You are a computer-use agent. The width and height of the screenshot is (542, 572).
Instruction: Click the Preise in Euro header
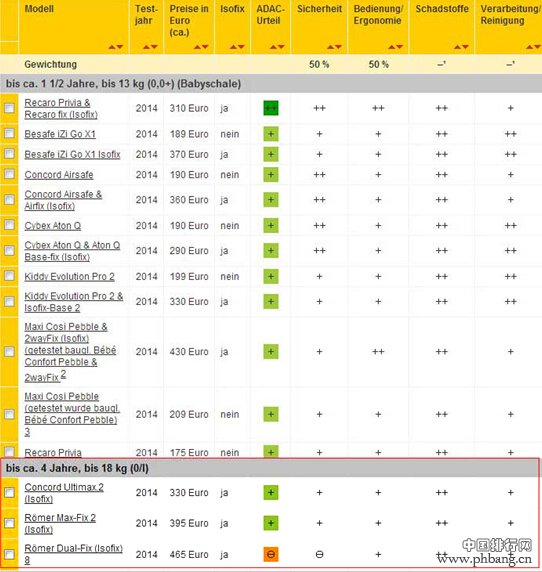[189, 20]
